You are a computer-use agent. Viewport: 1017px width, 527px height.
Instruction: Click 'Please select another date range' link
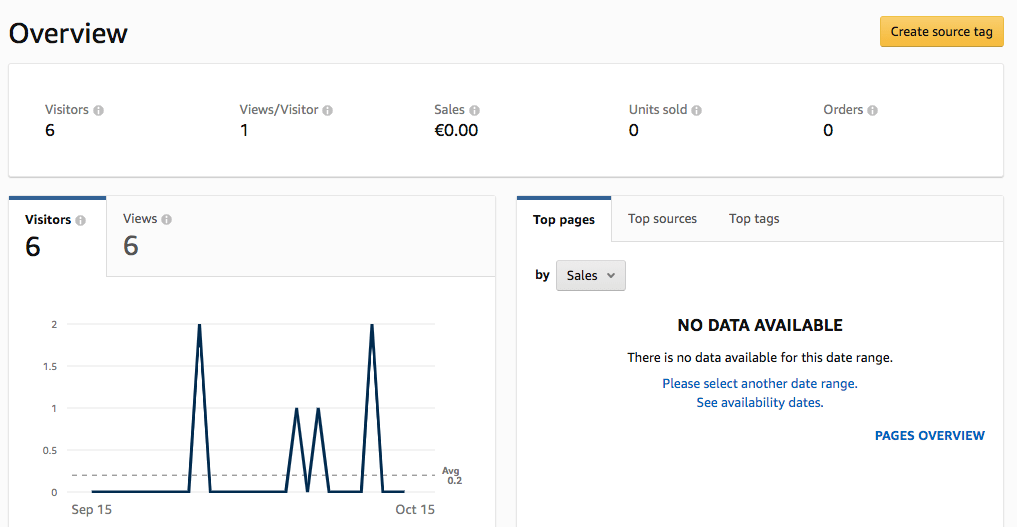760,383
